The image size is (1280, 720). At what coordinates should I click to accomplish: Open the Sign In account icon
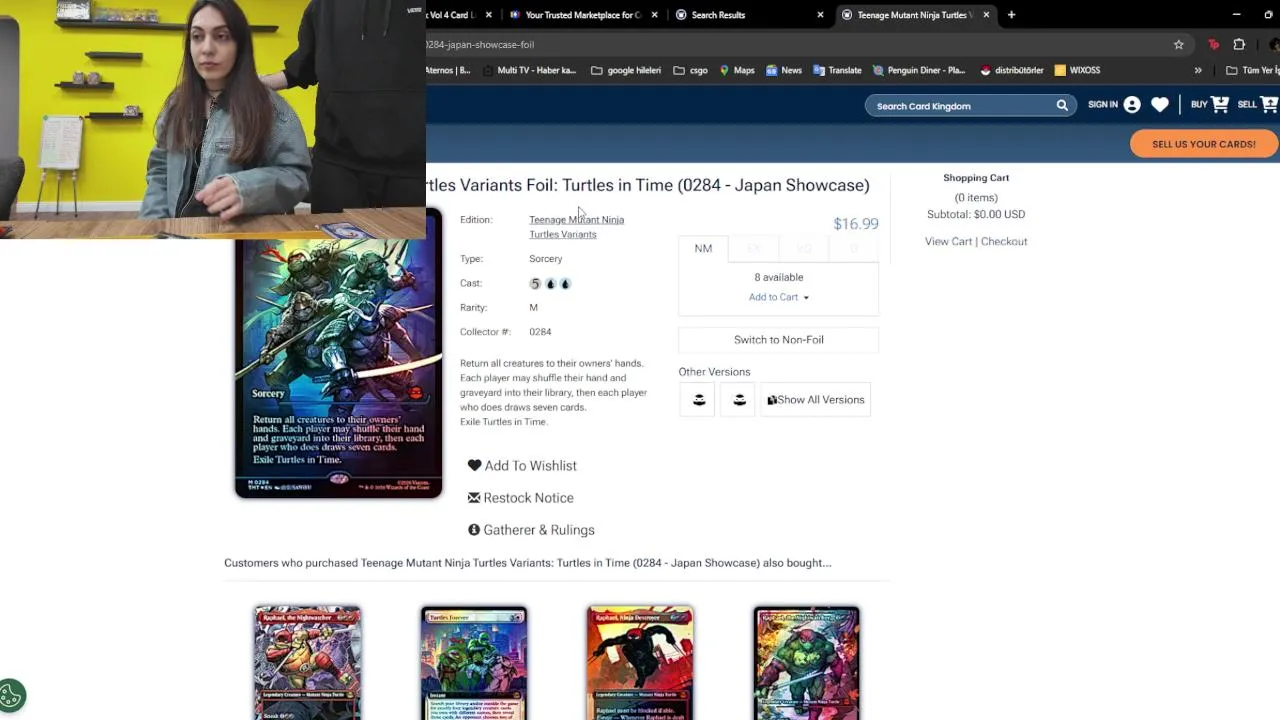(1132, 105)
